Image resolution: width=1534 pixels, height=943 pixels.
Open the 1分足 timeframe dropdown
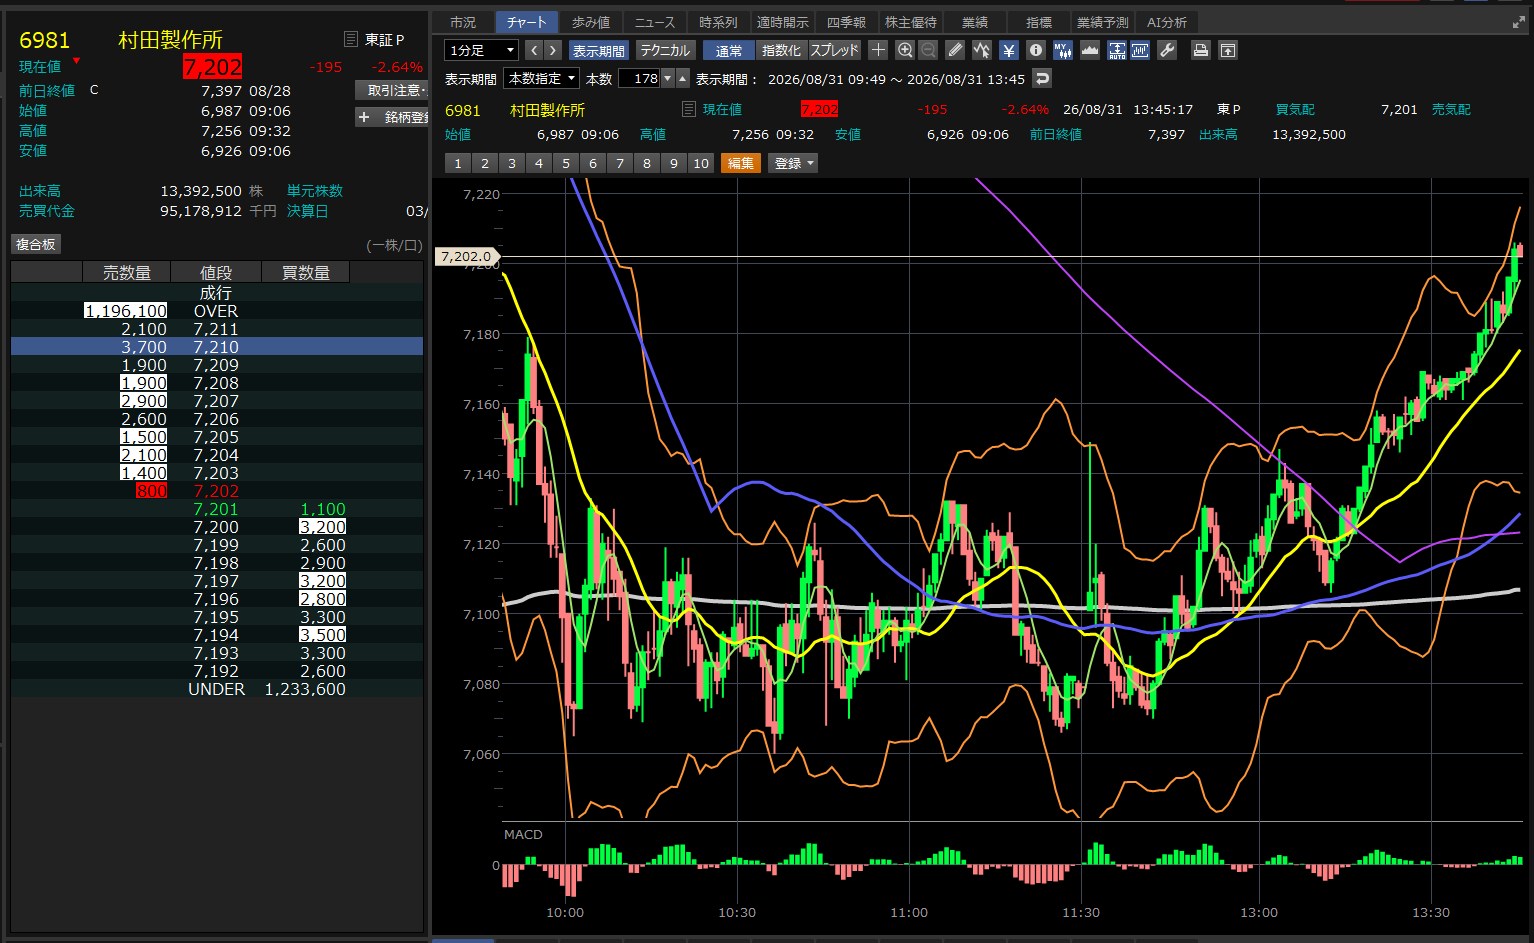[481, 50]
